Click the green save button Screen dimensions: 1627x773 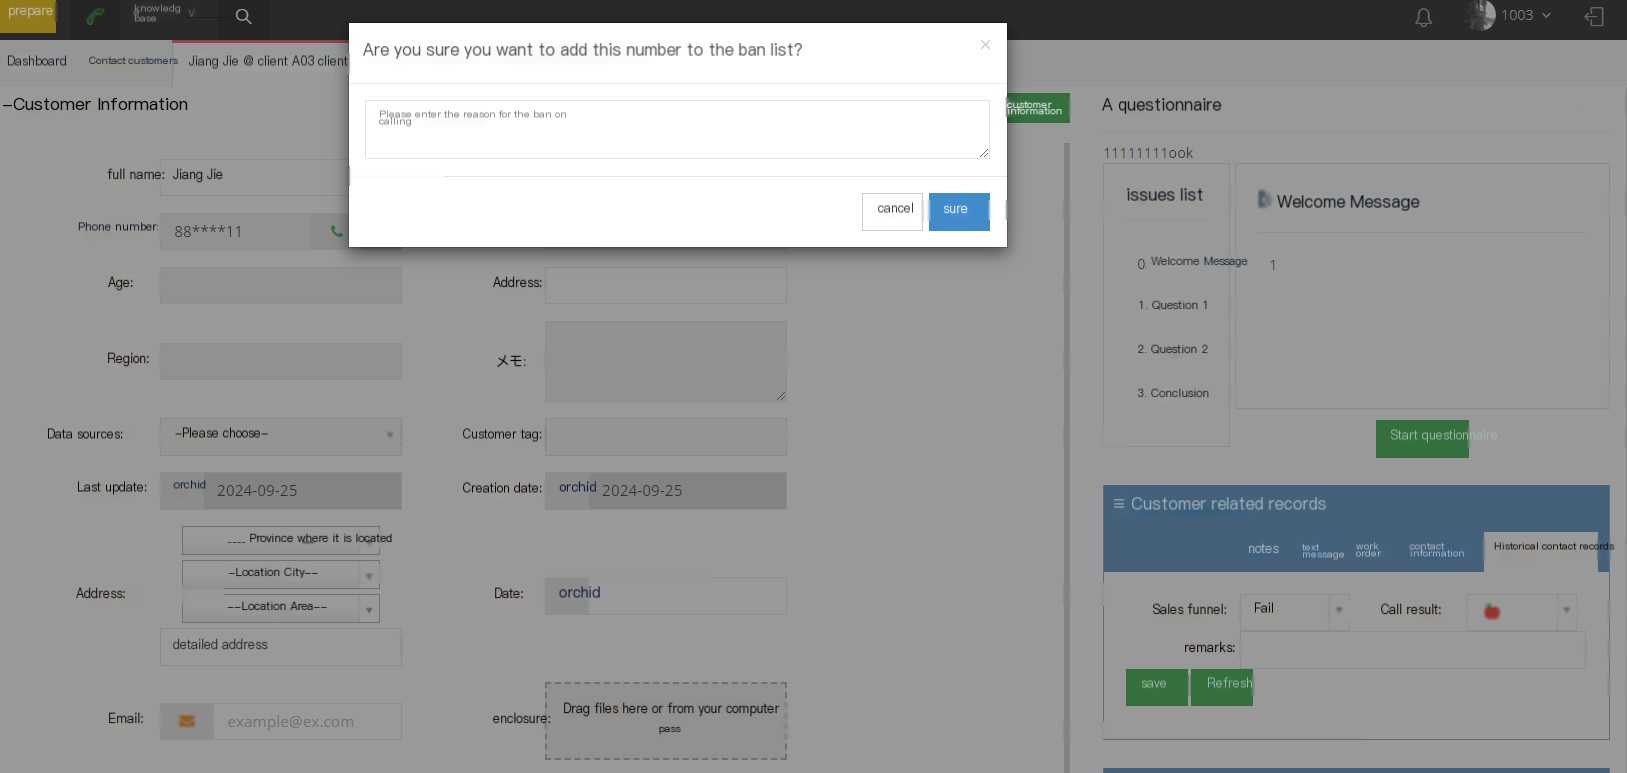(1156, 687)
